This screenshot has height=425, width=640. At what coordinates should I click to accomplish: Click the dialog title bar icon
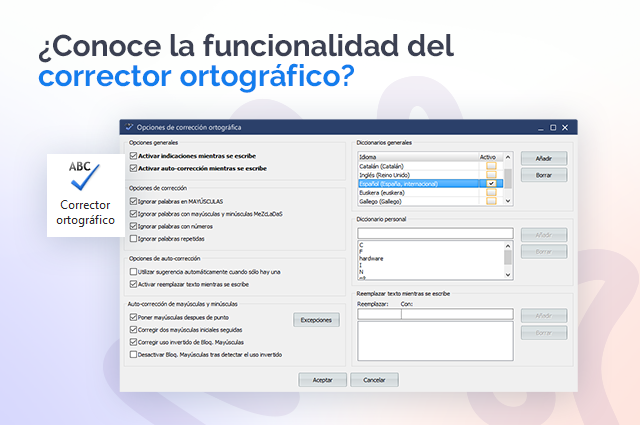pos(127,127)
